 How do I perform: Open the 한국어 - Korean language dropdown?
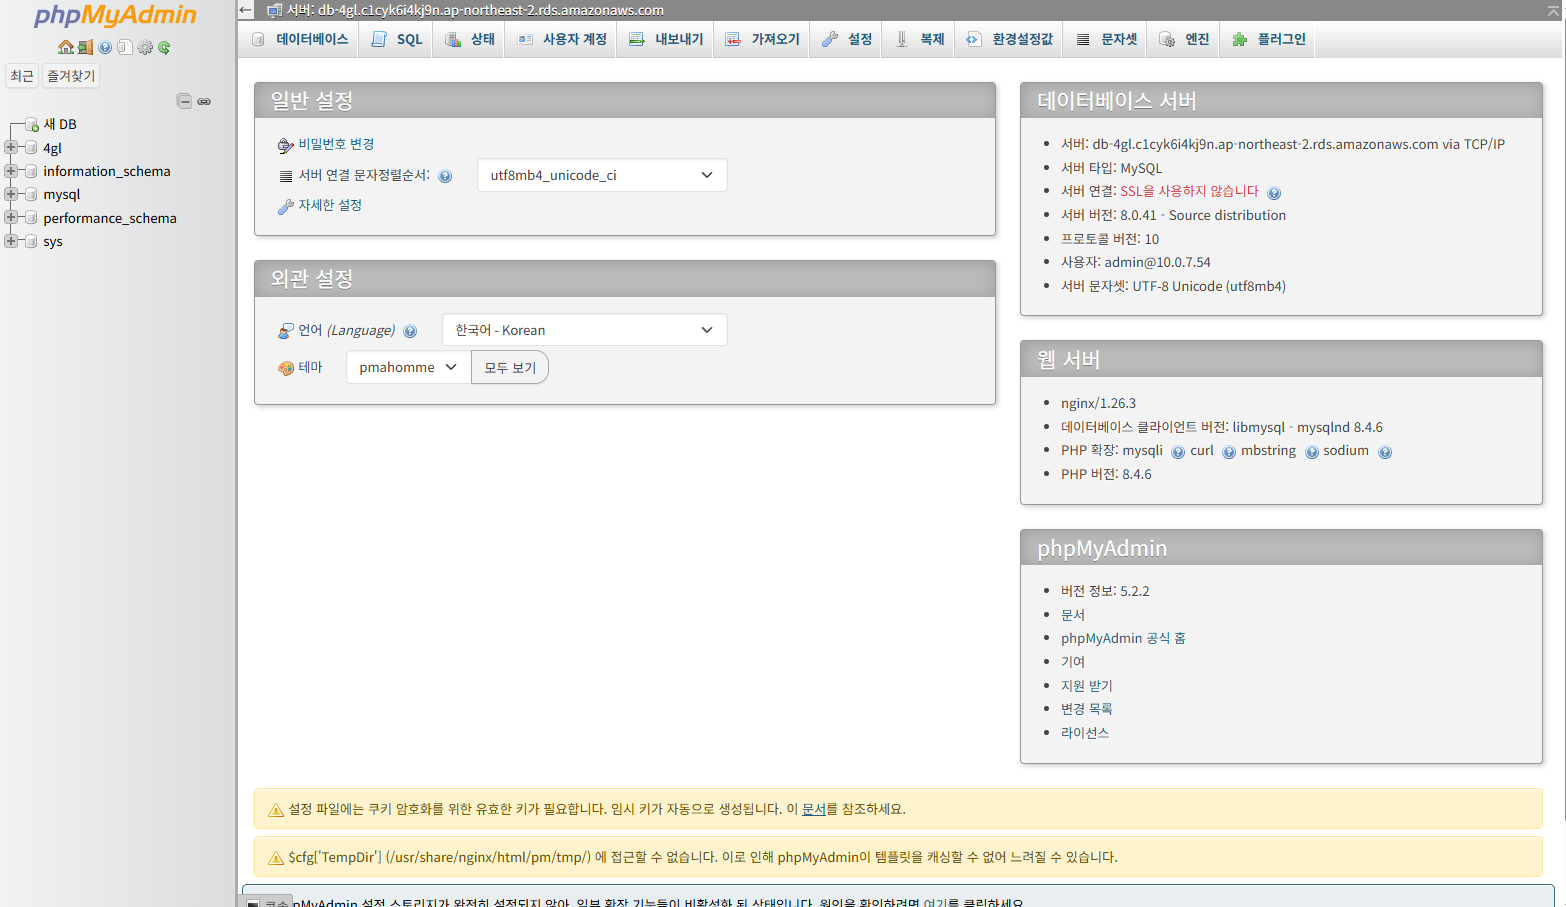585,330
